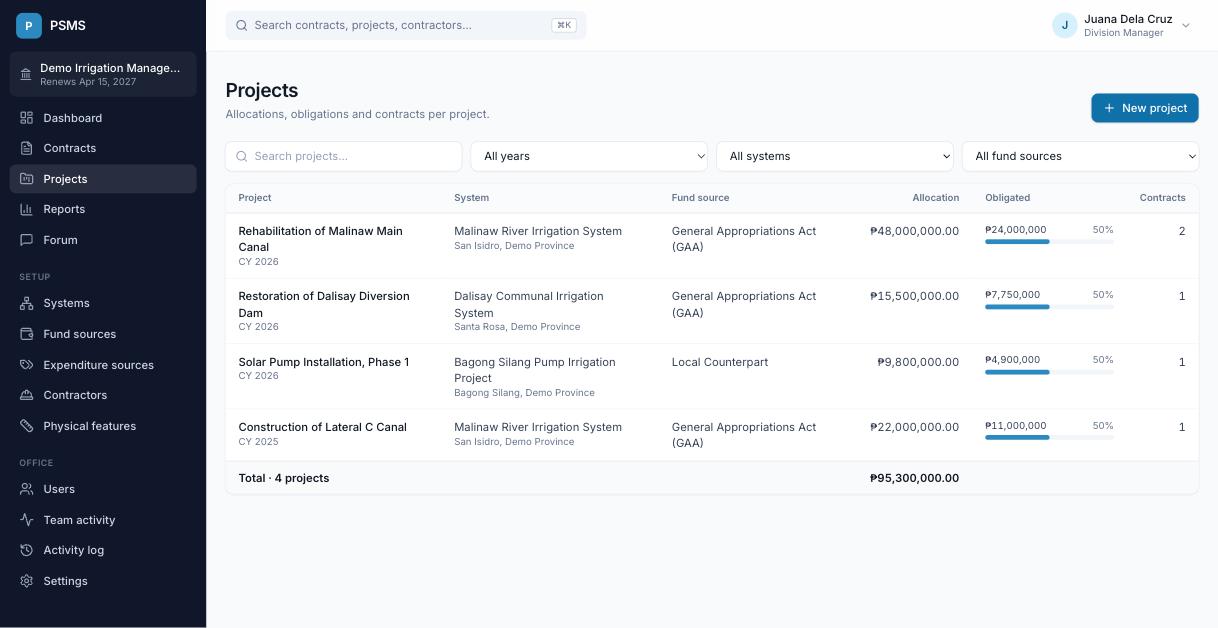Click the Contracts document icon

(27, 148)
